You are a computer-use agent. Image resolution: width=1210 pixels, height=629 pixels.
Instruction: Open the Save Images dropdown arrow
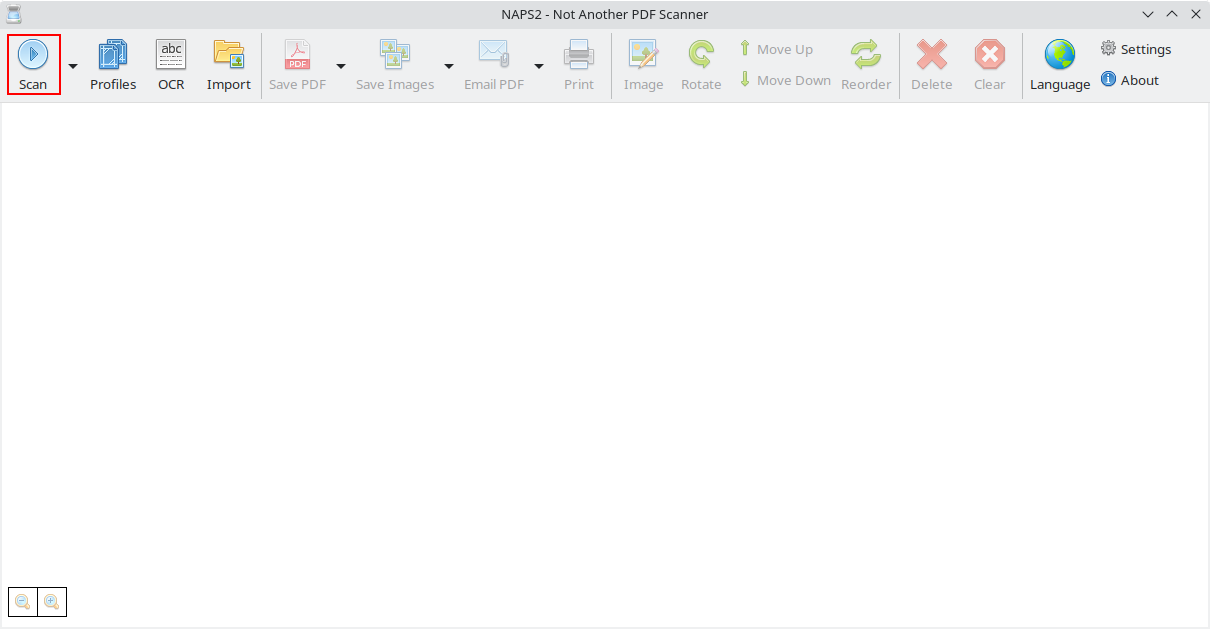pyautogui.click(x=449, y=66)
